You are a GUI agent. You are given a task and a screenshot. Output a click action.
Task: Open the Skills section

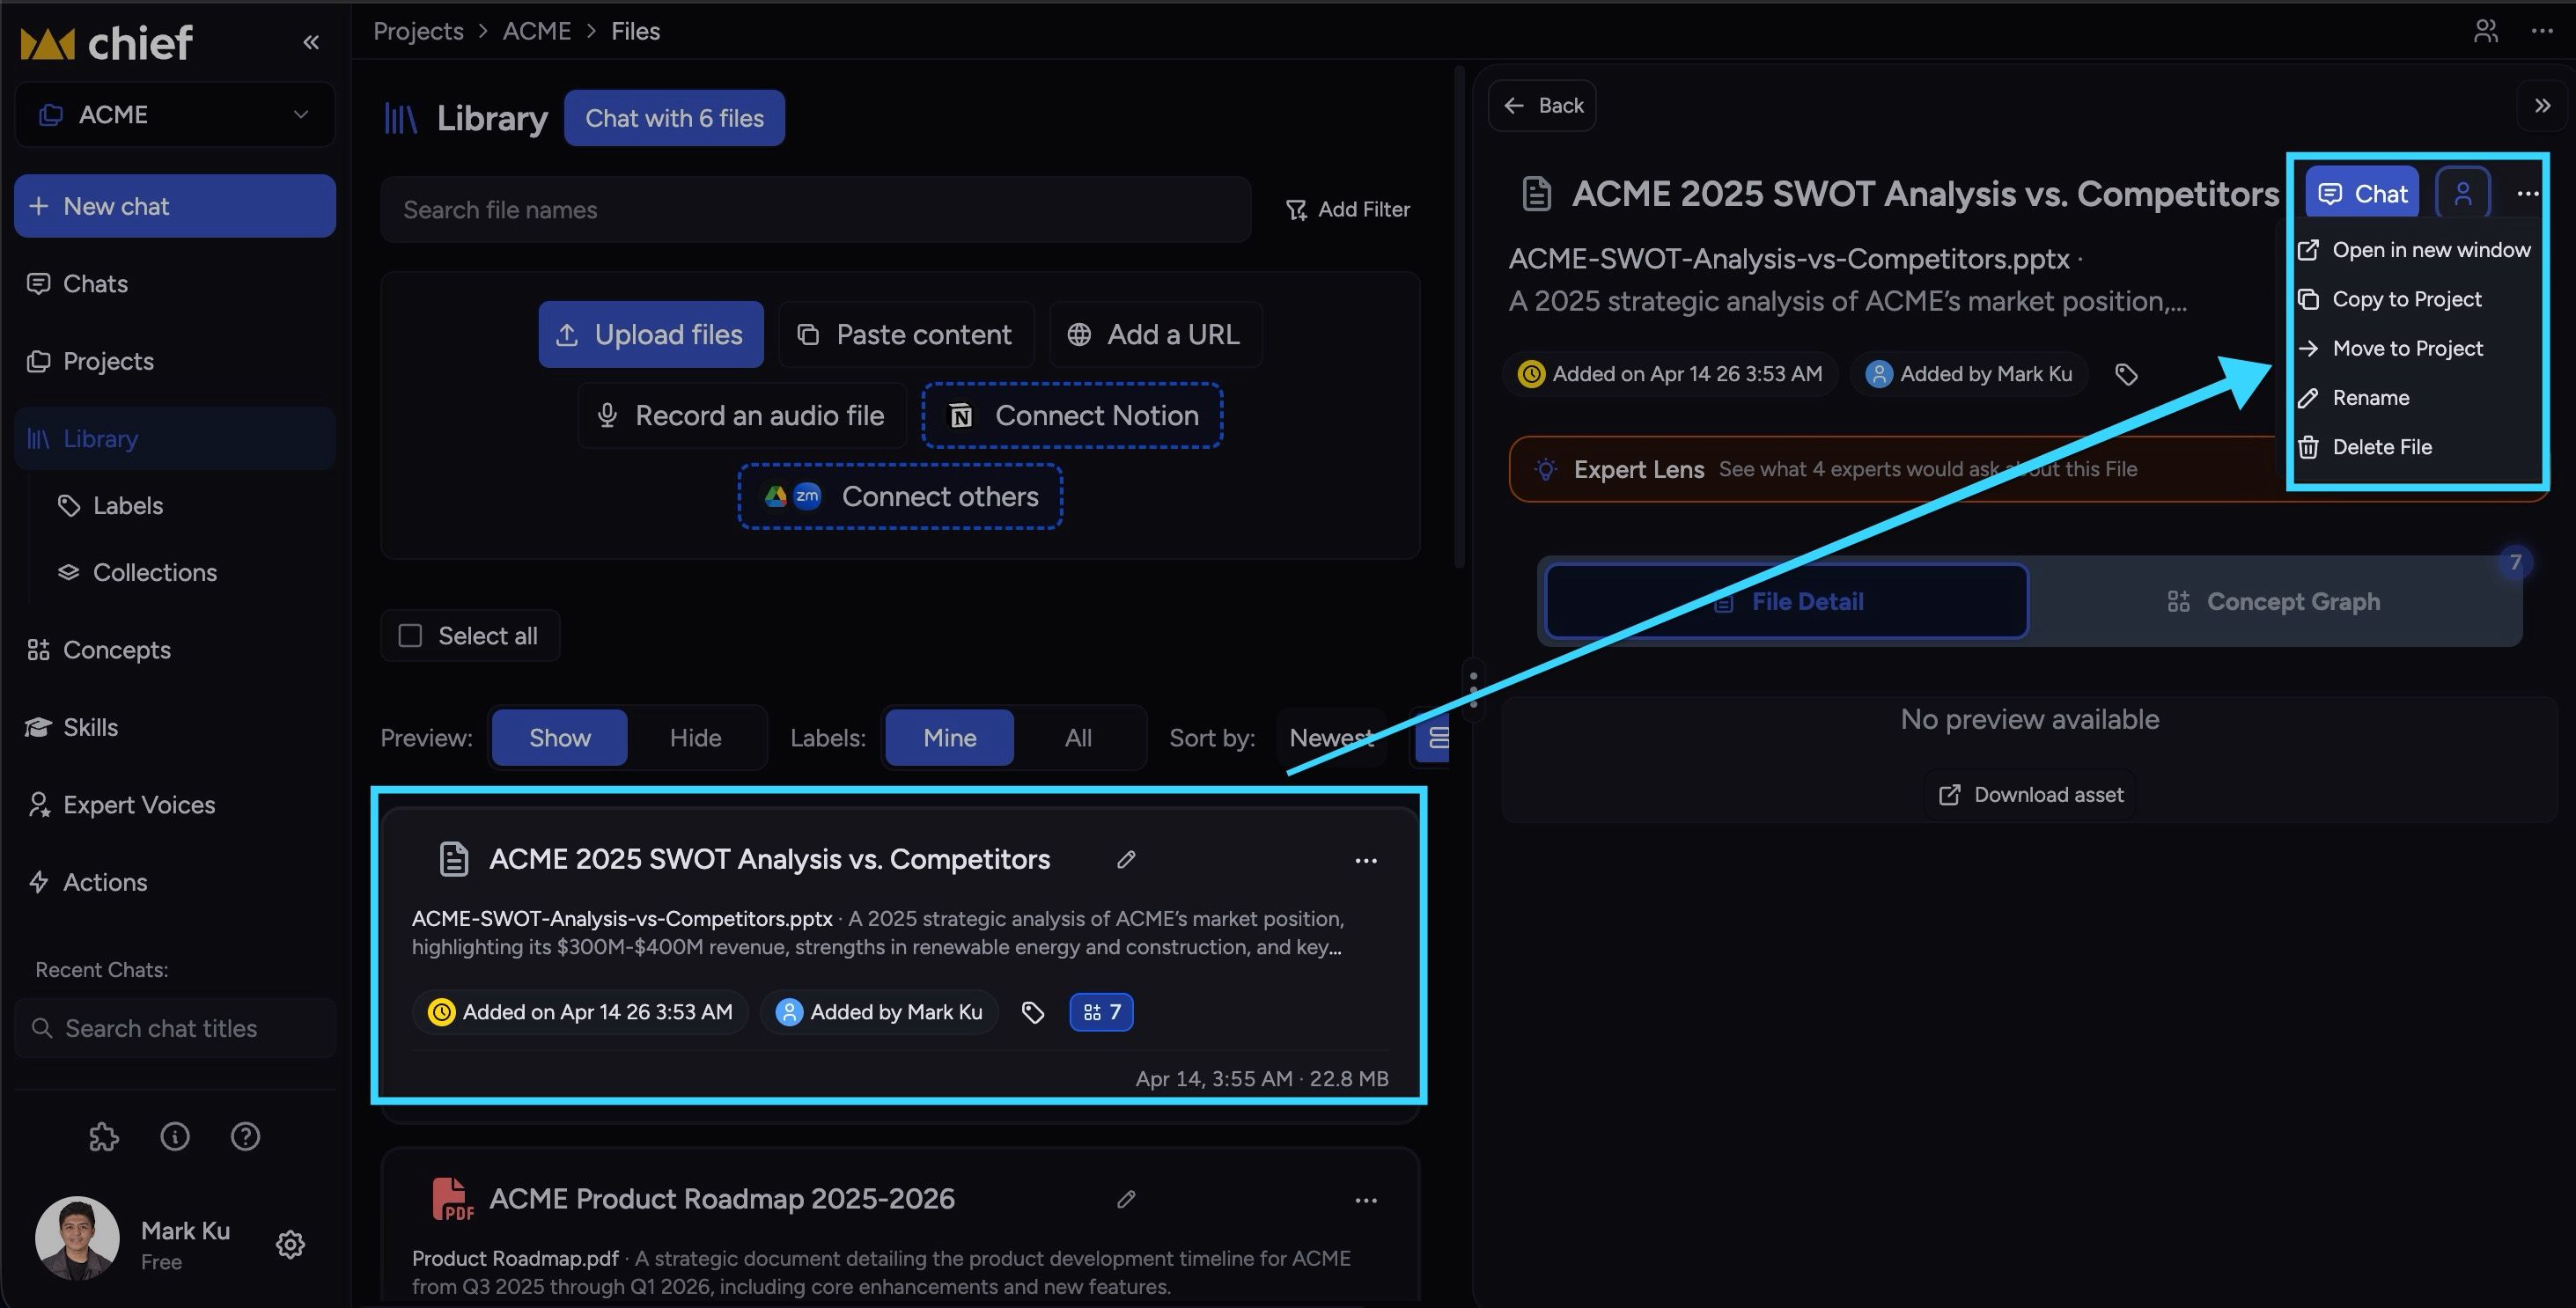coord(175,727)
